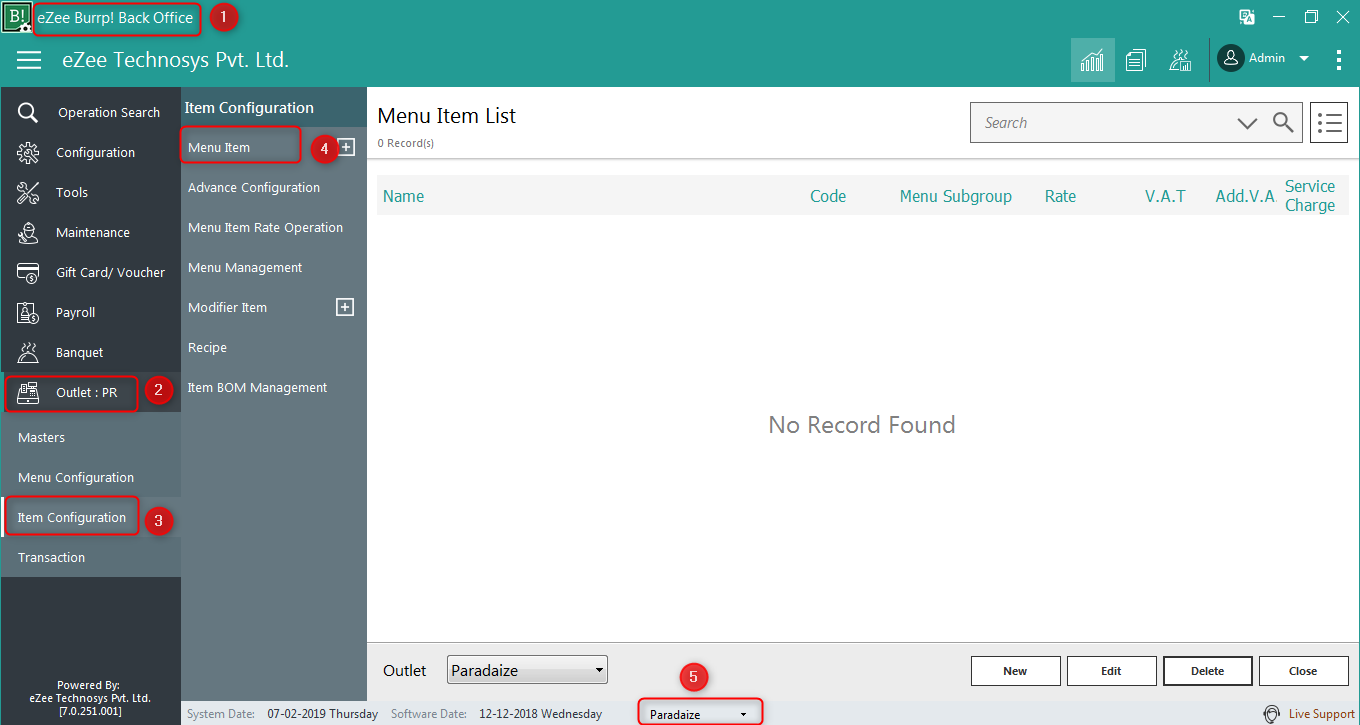Open the Banquet sidebar section
Image resolution: width=1360 pixels, height=725 pixels.
pos(90,353)
